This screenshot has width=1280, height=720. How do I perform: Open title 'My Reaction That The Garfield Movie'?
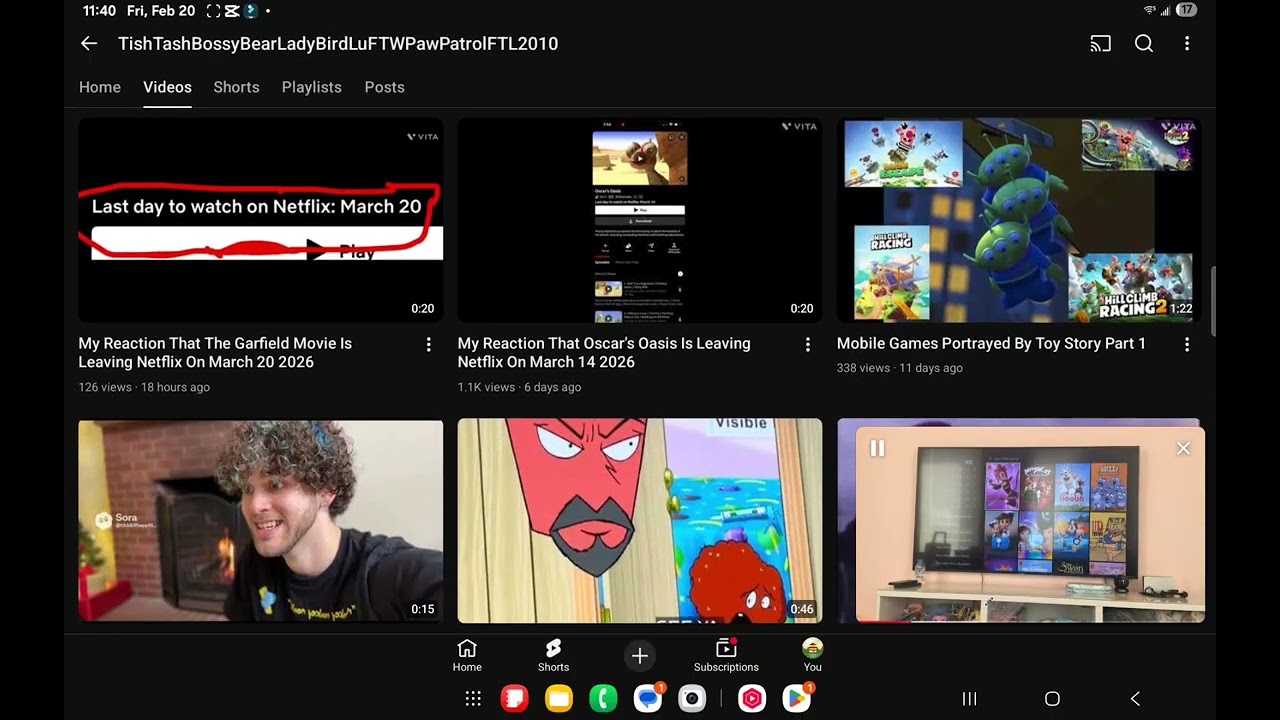click(x=215, y=353)
